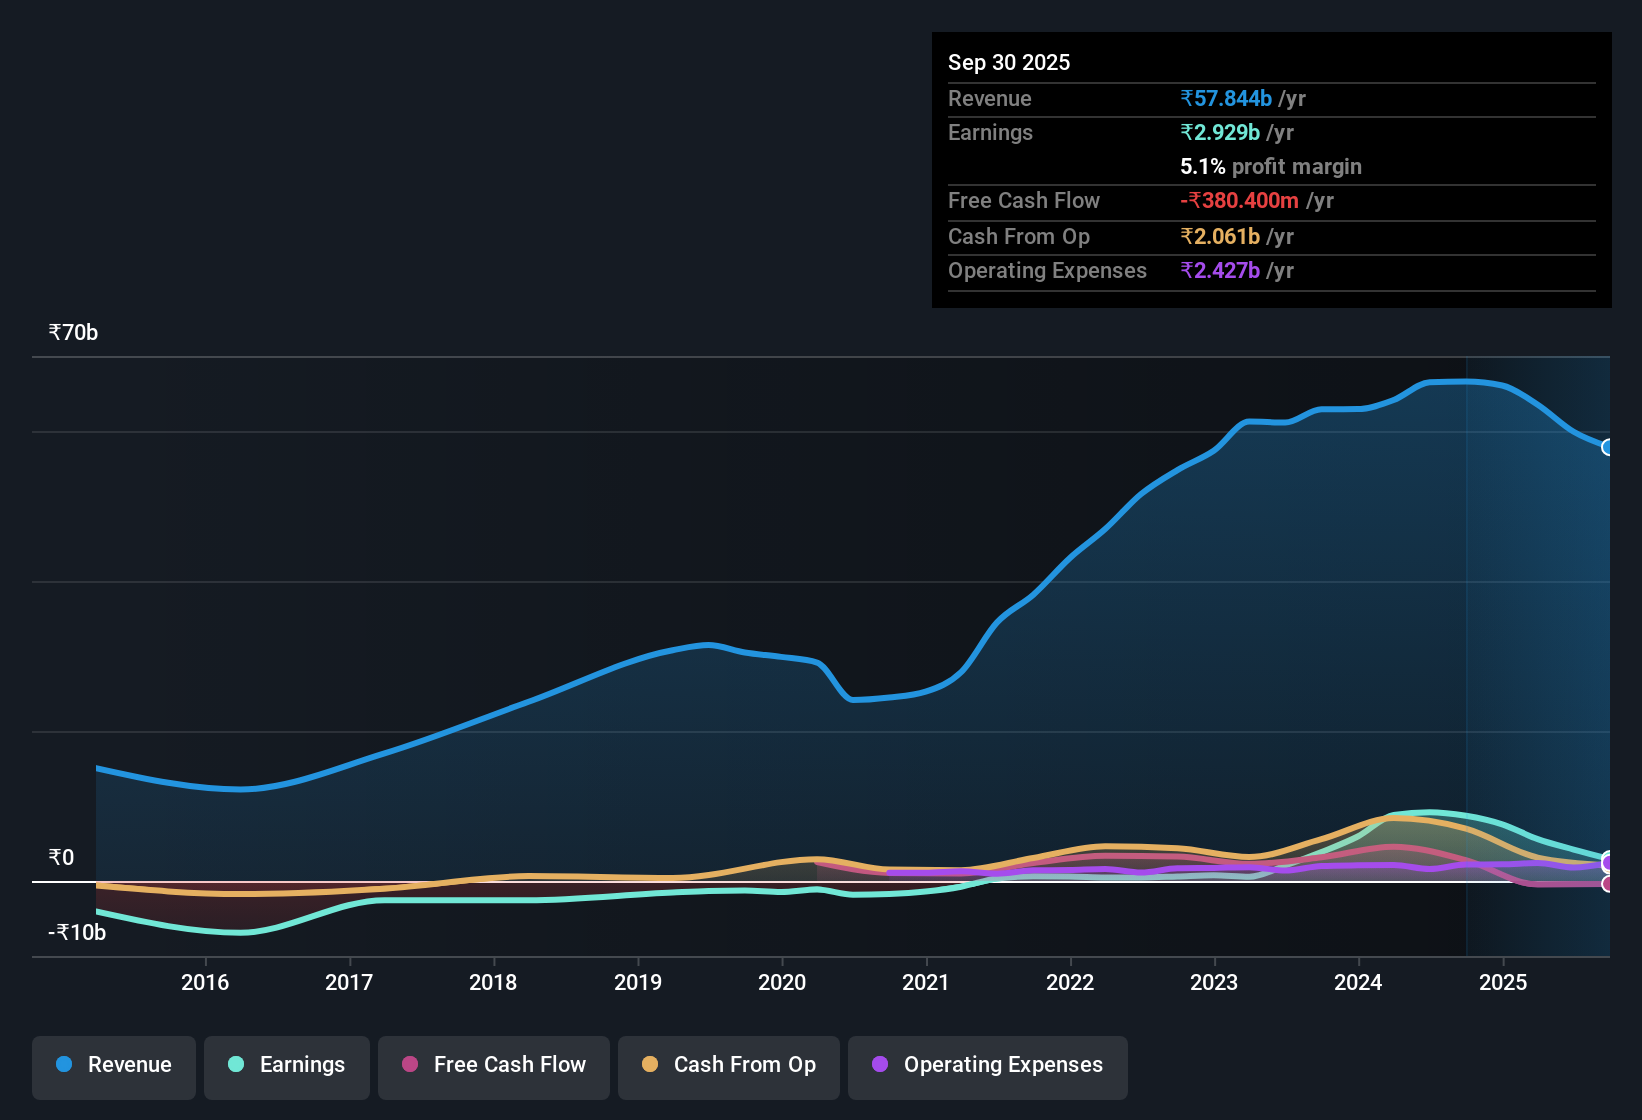This screenshot has height=1120, width=1642.
Task: Click the ₹70b gridline label
Action: tap(72, 332)
